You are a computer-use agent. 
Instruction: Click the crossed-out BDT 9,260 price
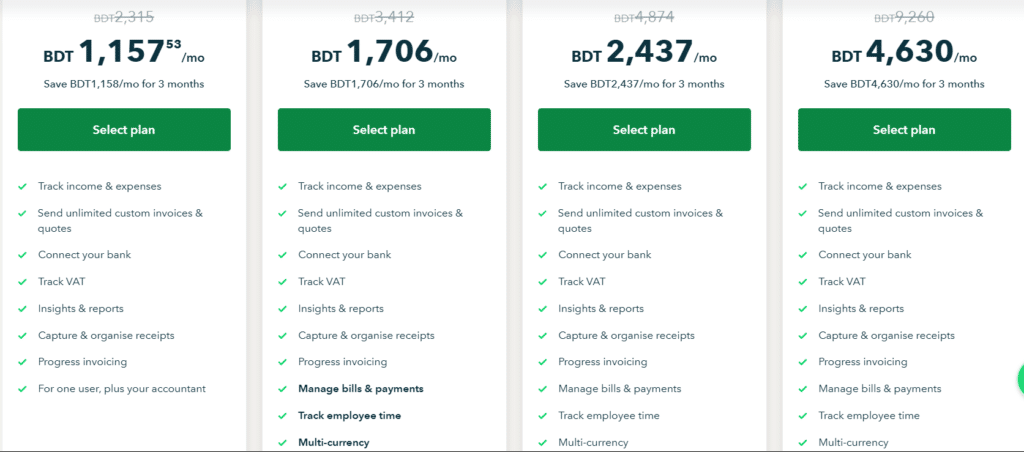point(904,18)
